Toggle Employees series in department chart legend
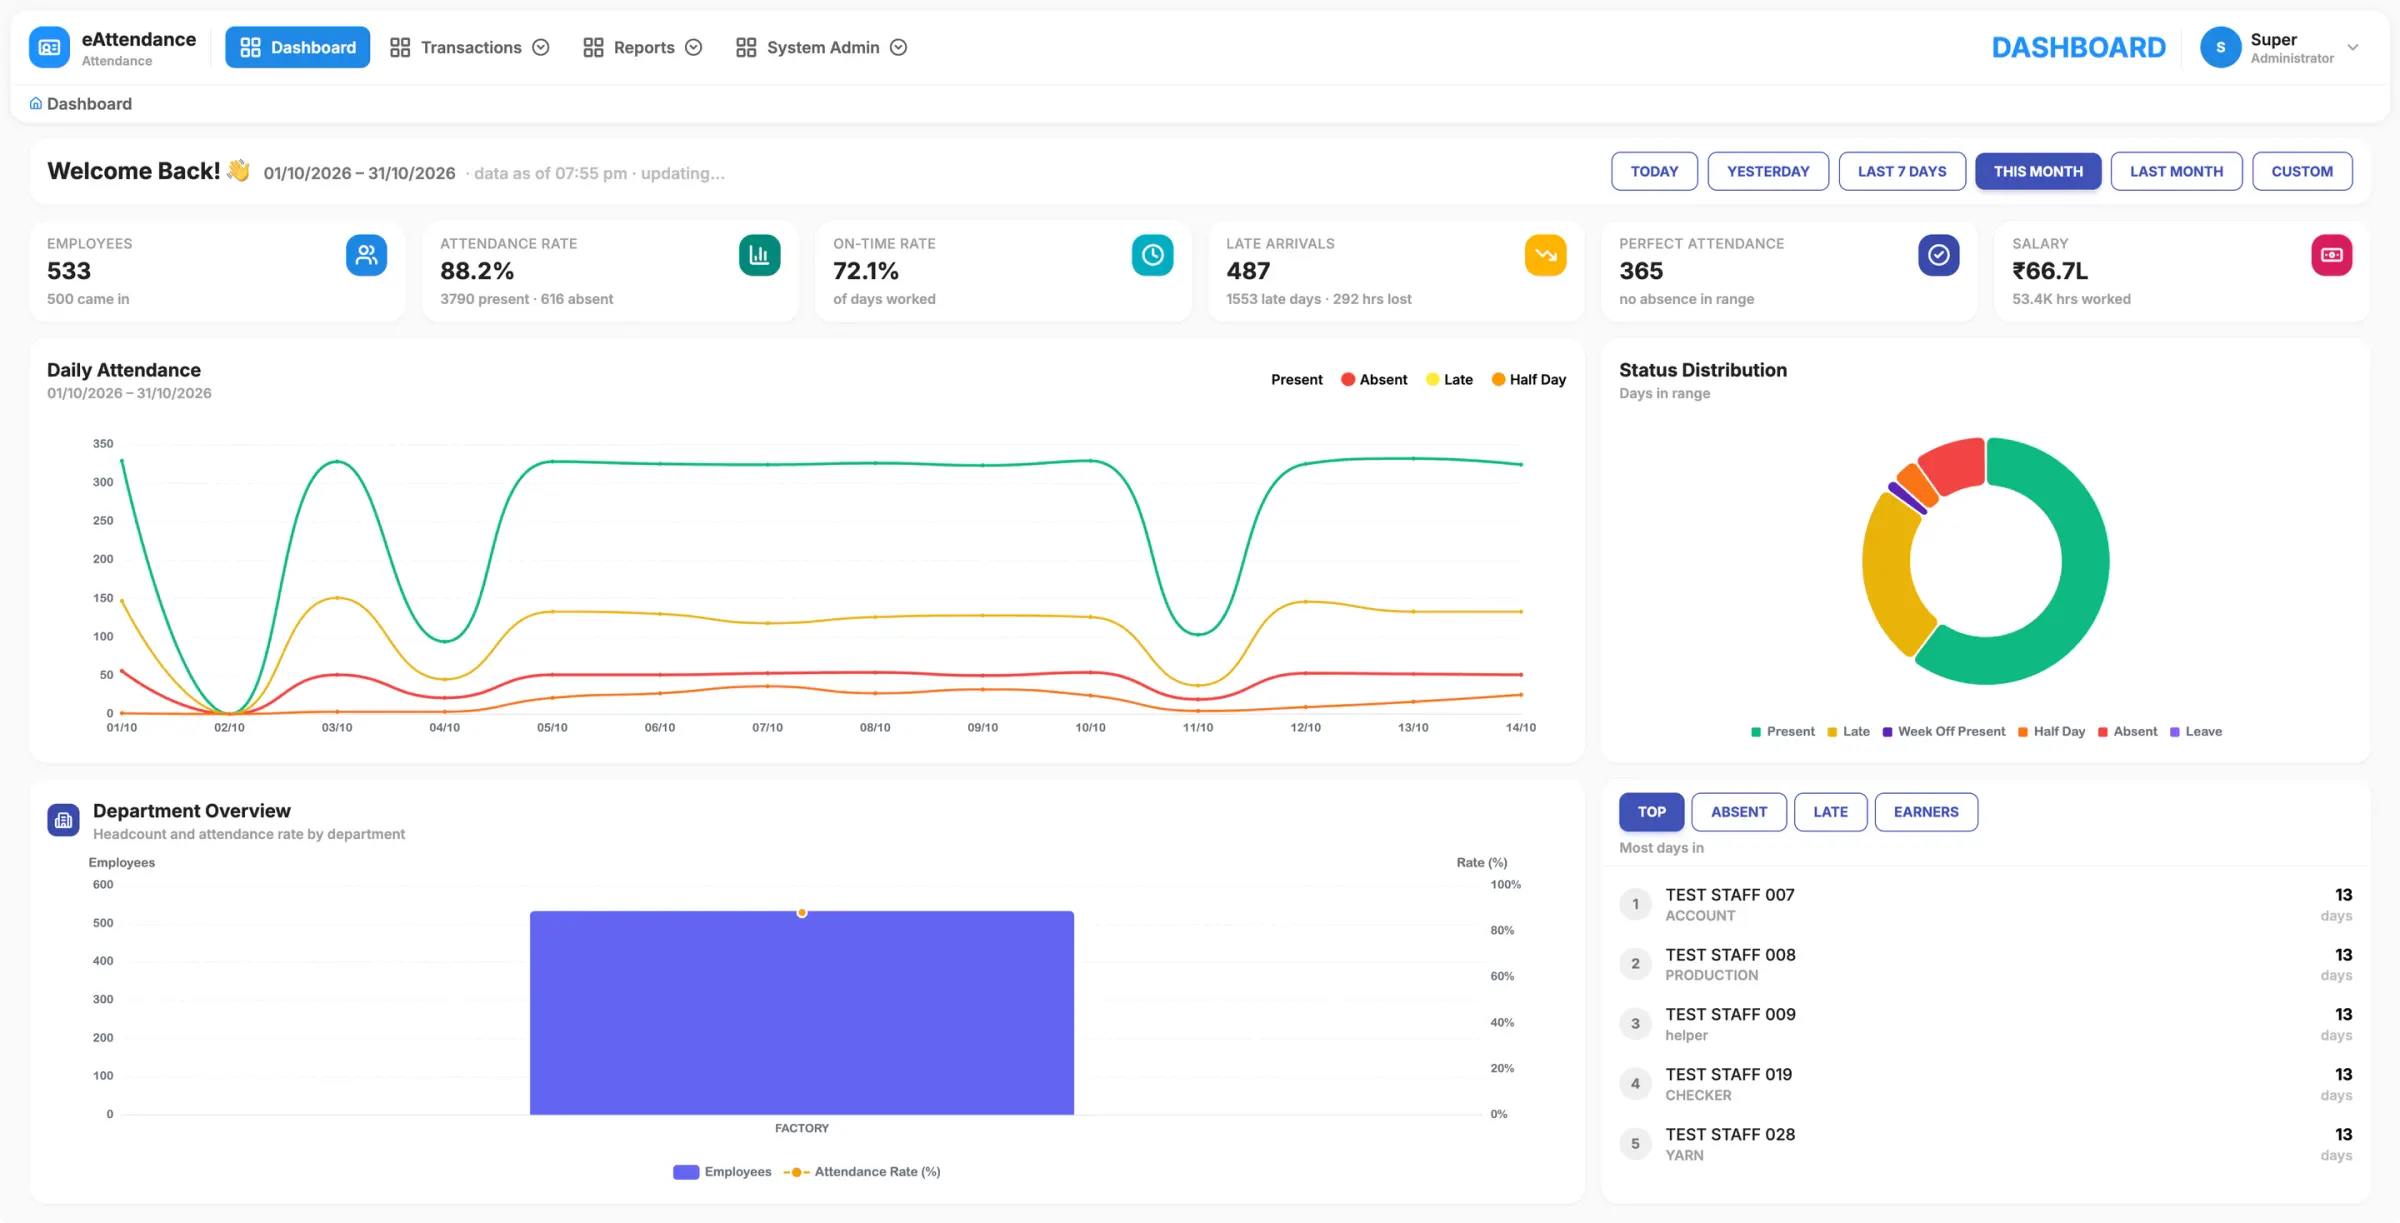The height and width of the screenshot is (1223, 2400). [x=722, y=1171]
